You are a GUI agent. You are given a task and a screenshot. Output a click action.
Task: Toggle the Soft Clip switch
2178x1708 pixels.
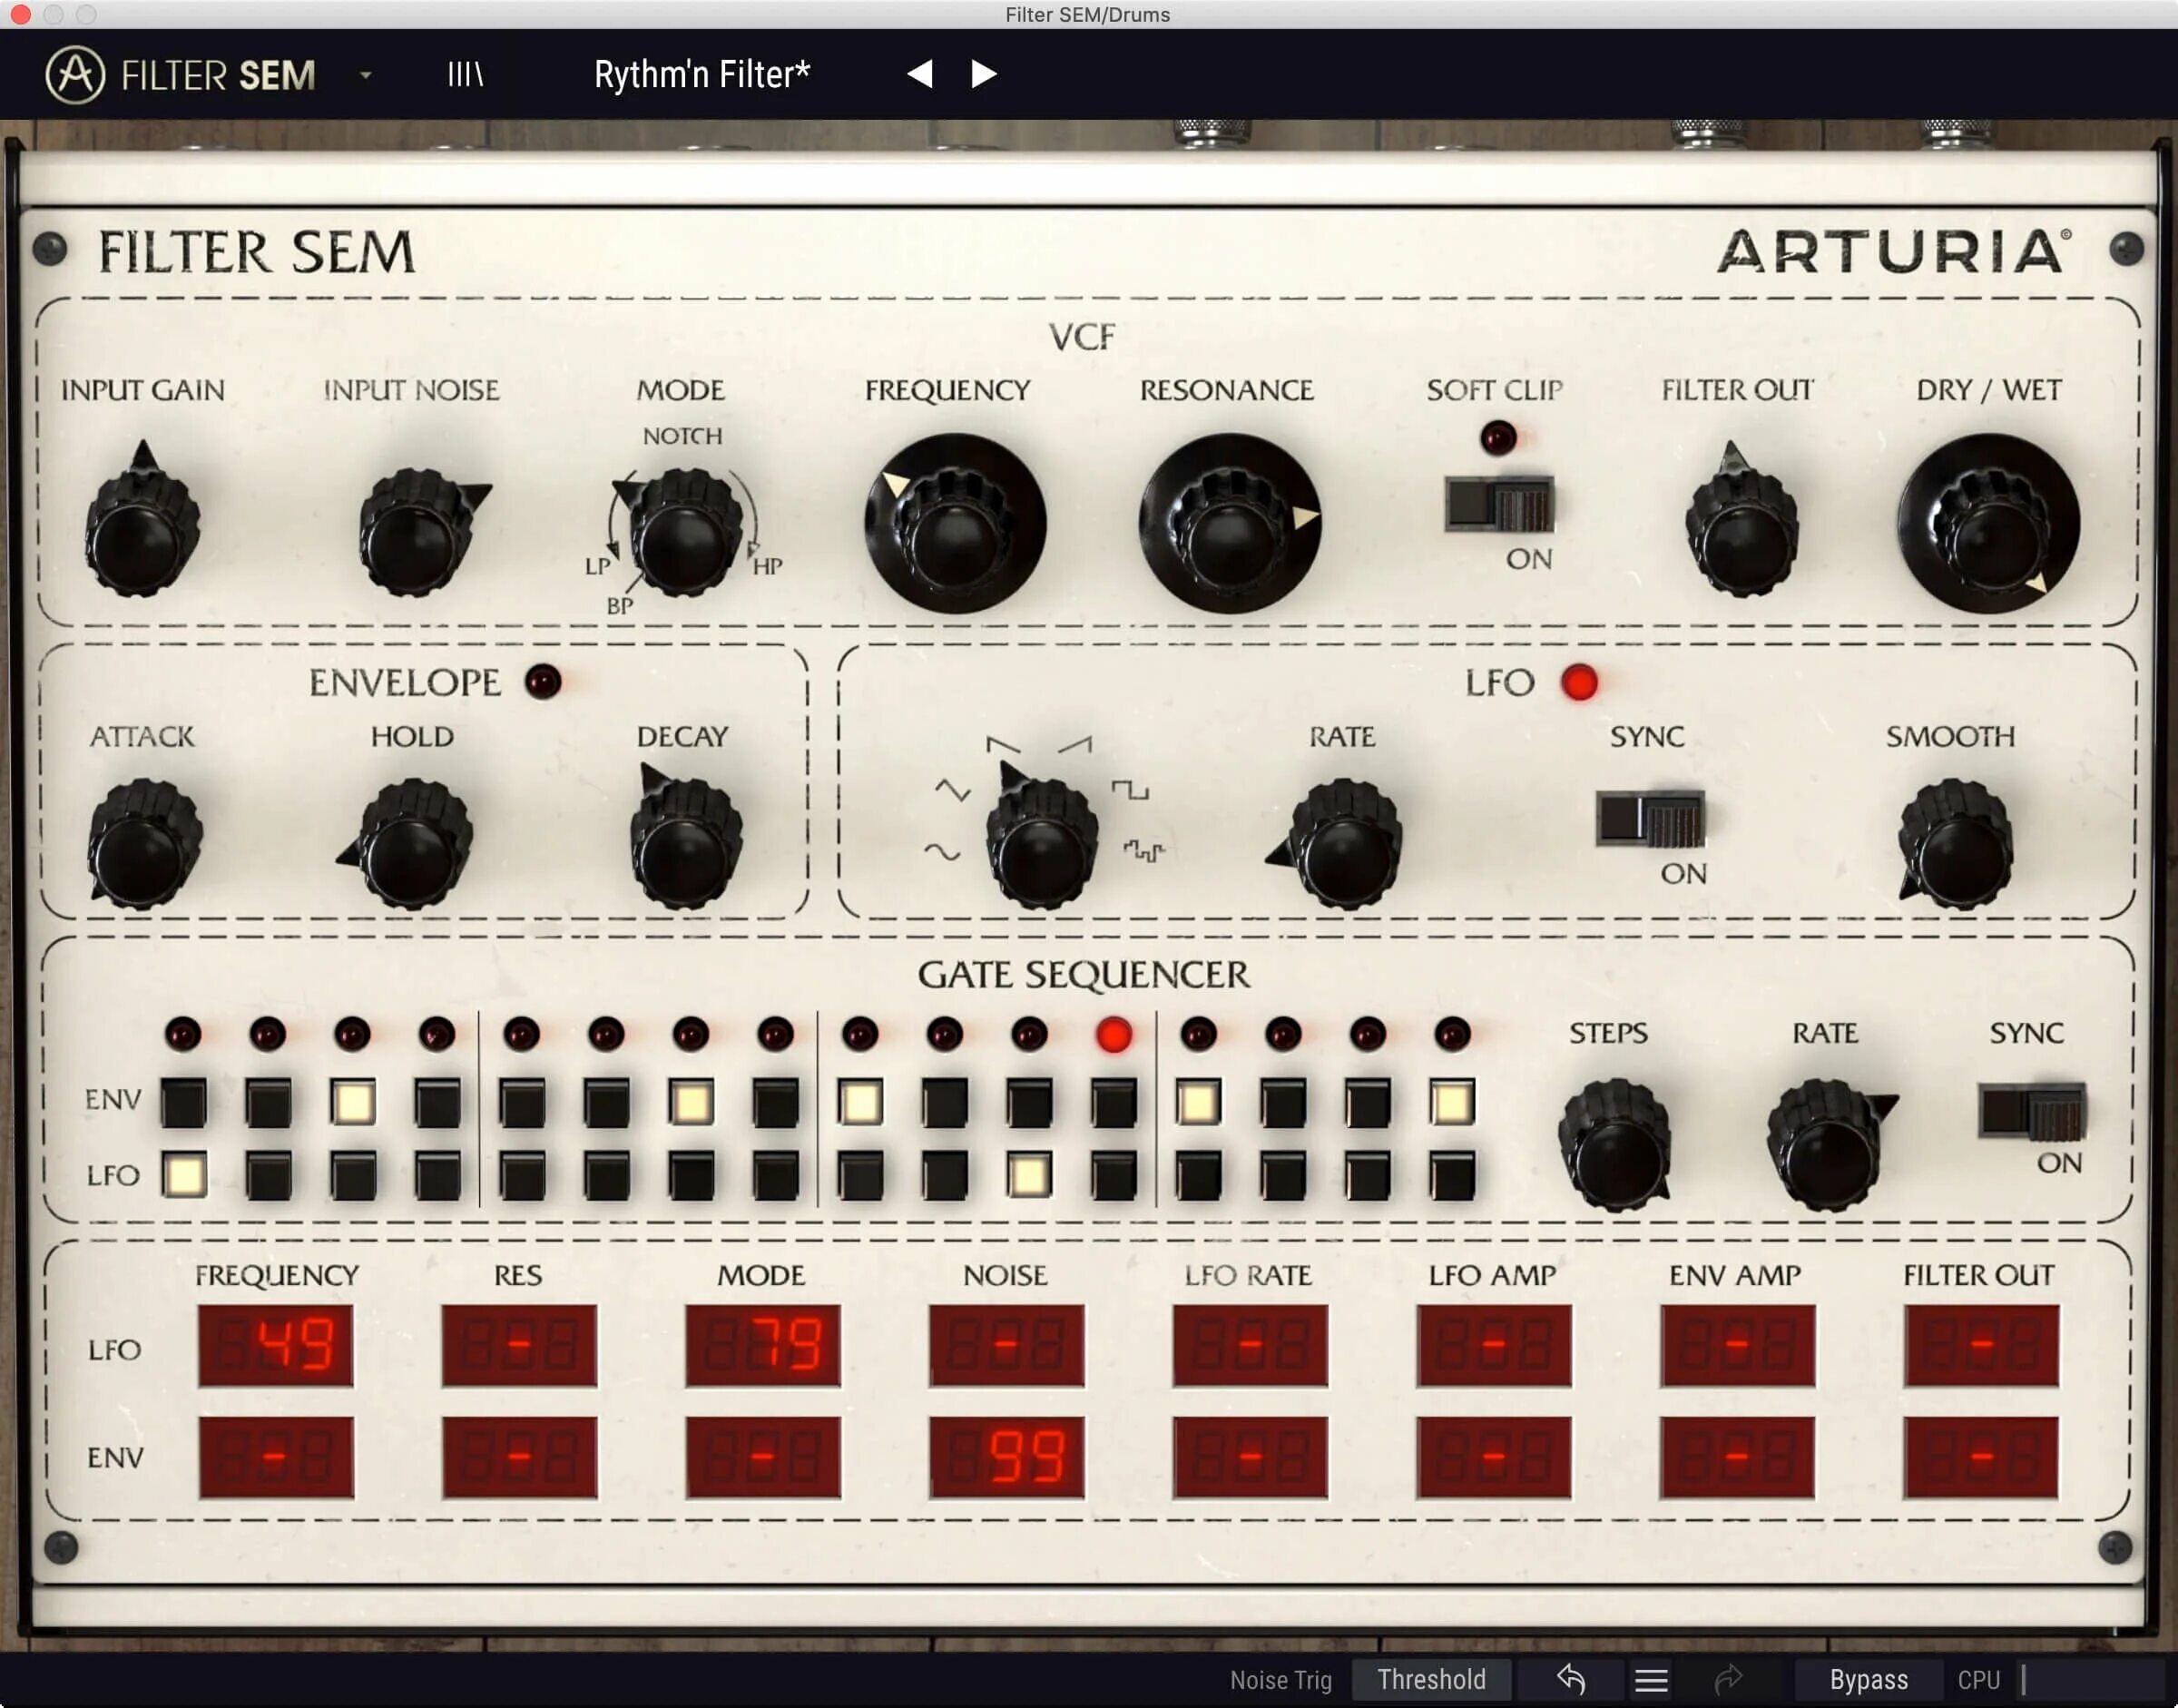pos(1498,505)
